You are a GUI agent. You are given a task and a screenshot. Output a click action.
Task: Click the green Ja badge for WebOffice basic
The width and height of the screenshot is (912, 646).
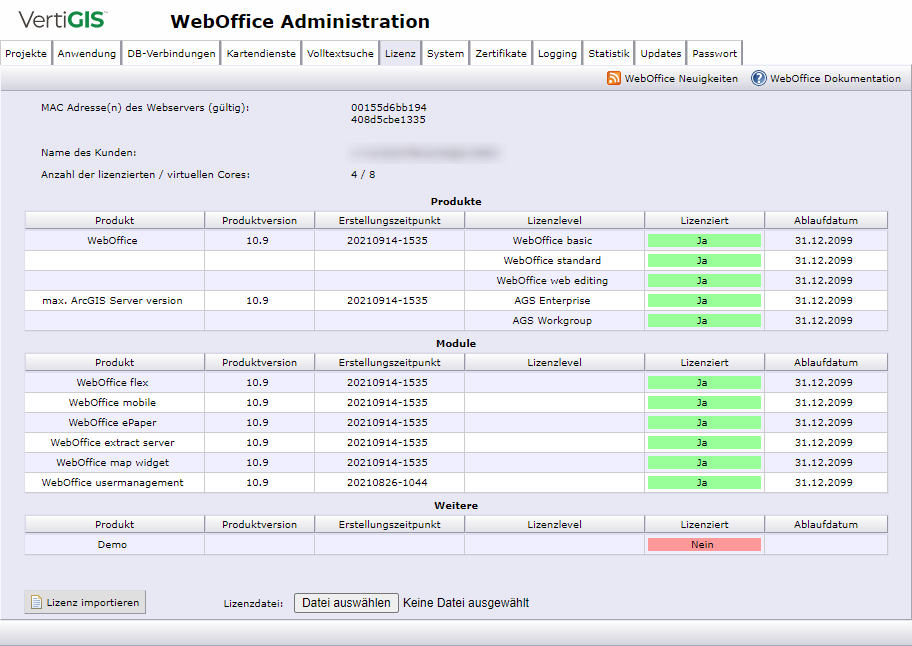pyautogui.click(x=704, y=239)
